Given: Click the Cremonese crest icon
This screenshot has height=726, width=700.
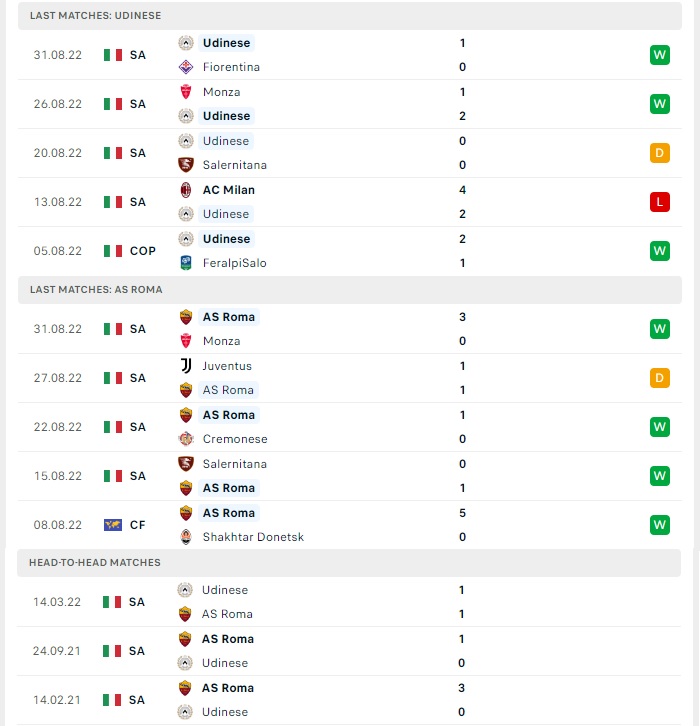Looking at the screenshot, I should point(186,439).
